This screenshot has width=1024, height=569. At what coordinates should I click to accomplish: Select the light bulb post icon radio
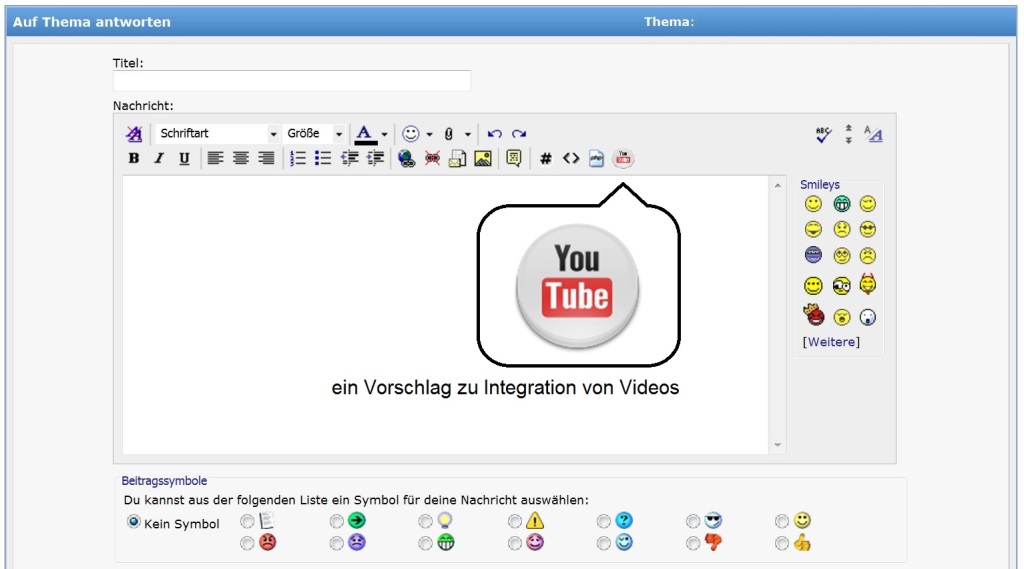click(x=425, y=521)
